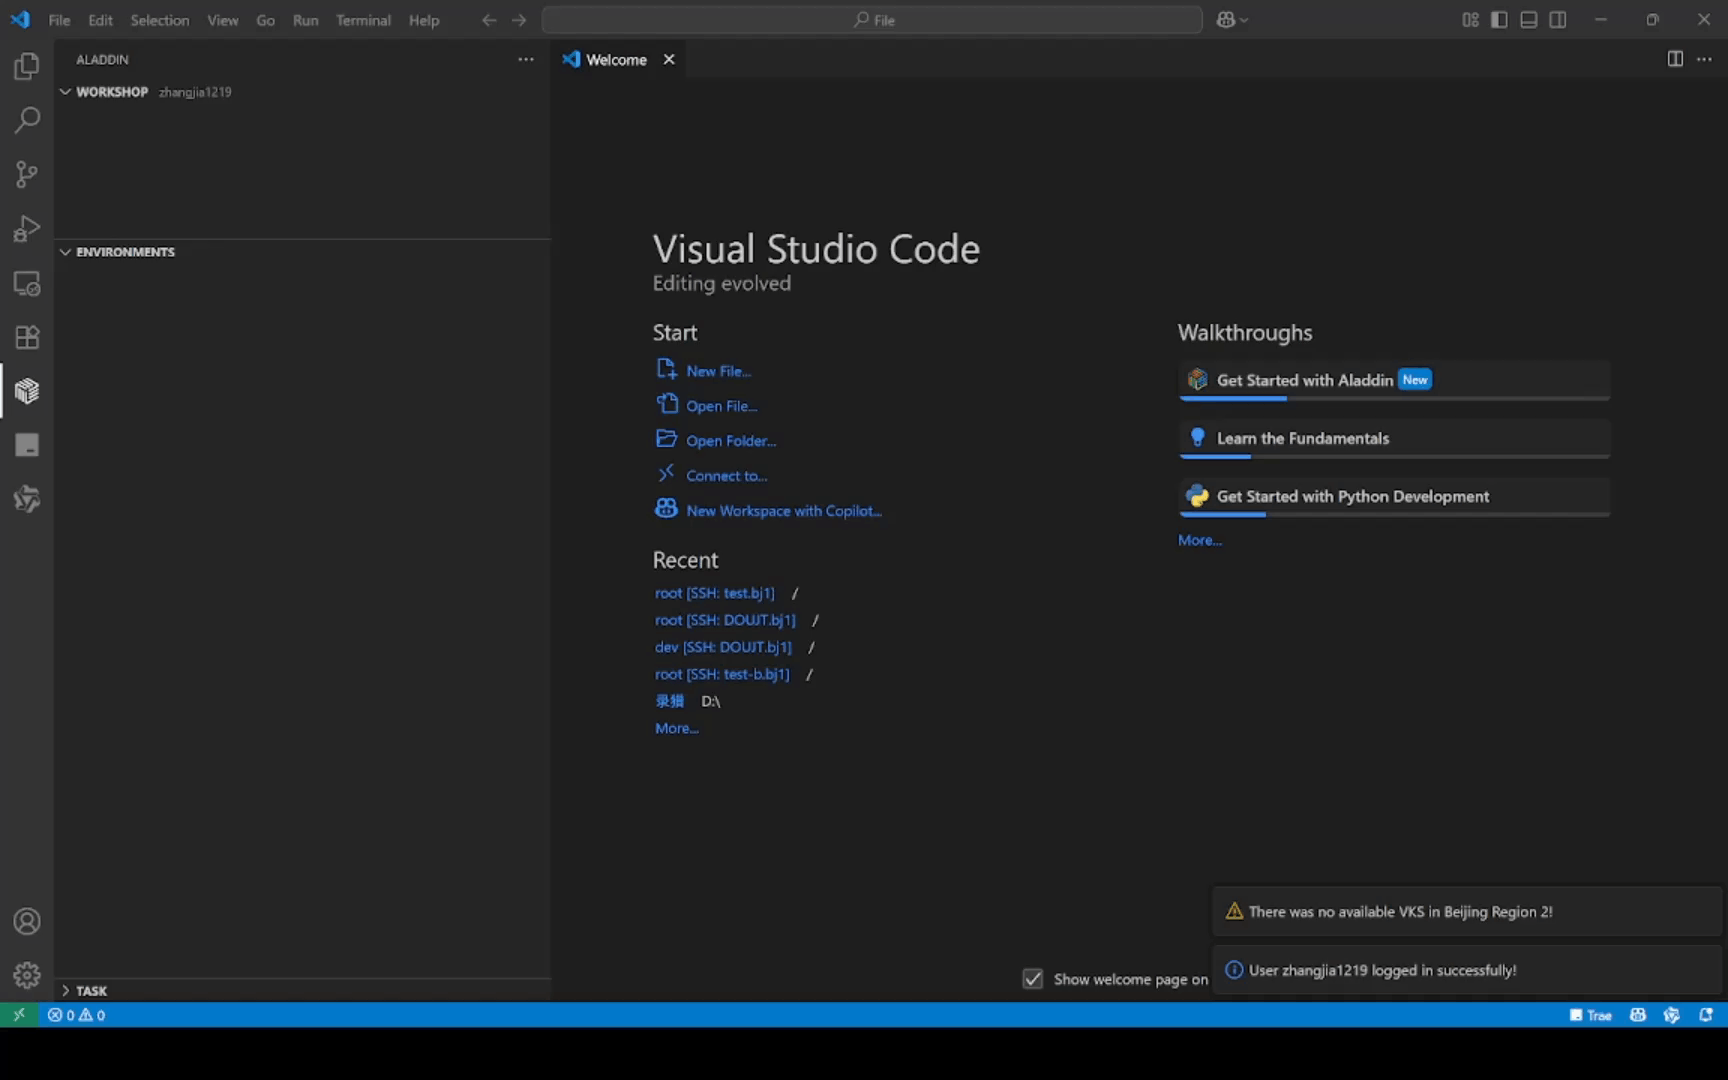Toggle the primary side bar visibility
The image size is (1728, 1080).
coord(1499,20)
